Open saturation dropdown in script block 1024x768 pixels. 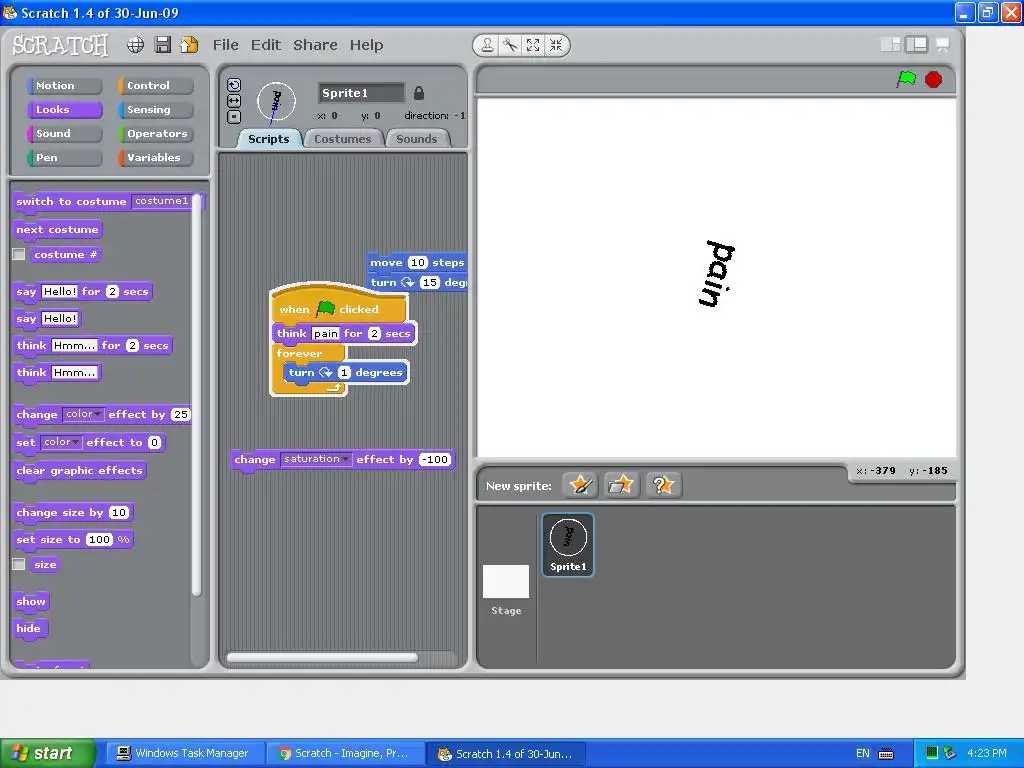pyautogui.click(x=316, y=459)
